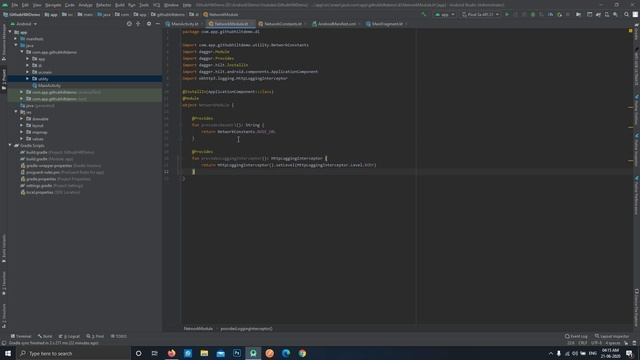This screenshot has width=640, height=360.
Task: Open Photoshop from the taskbar
Action: pos(237,353)
